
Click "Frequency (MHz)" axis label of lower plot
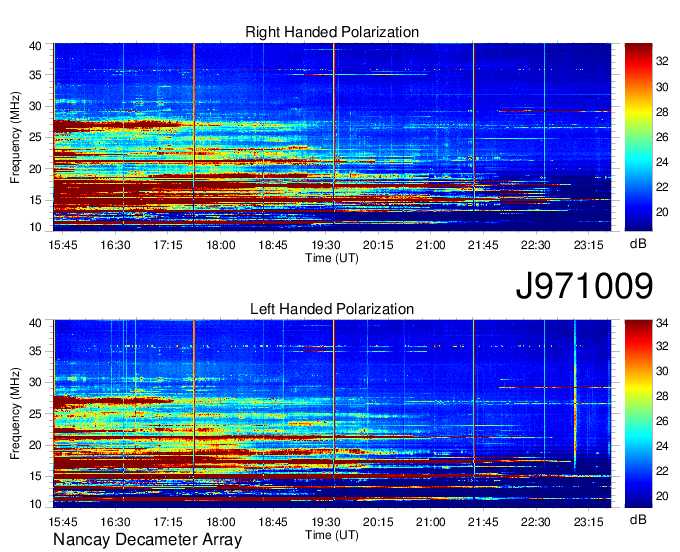[x=15, y=414]
